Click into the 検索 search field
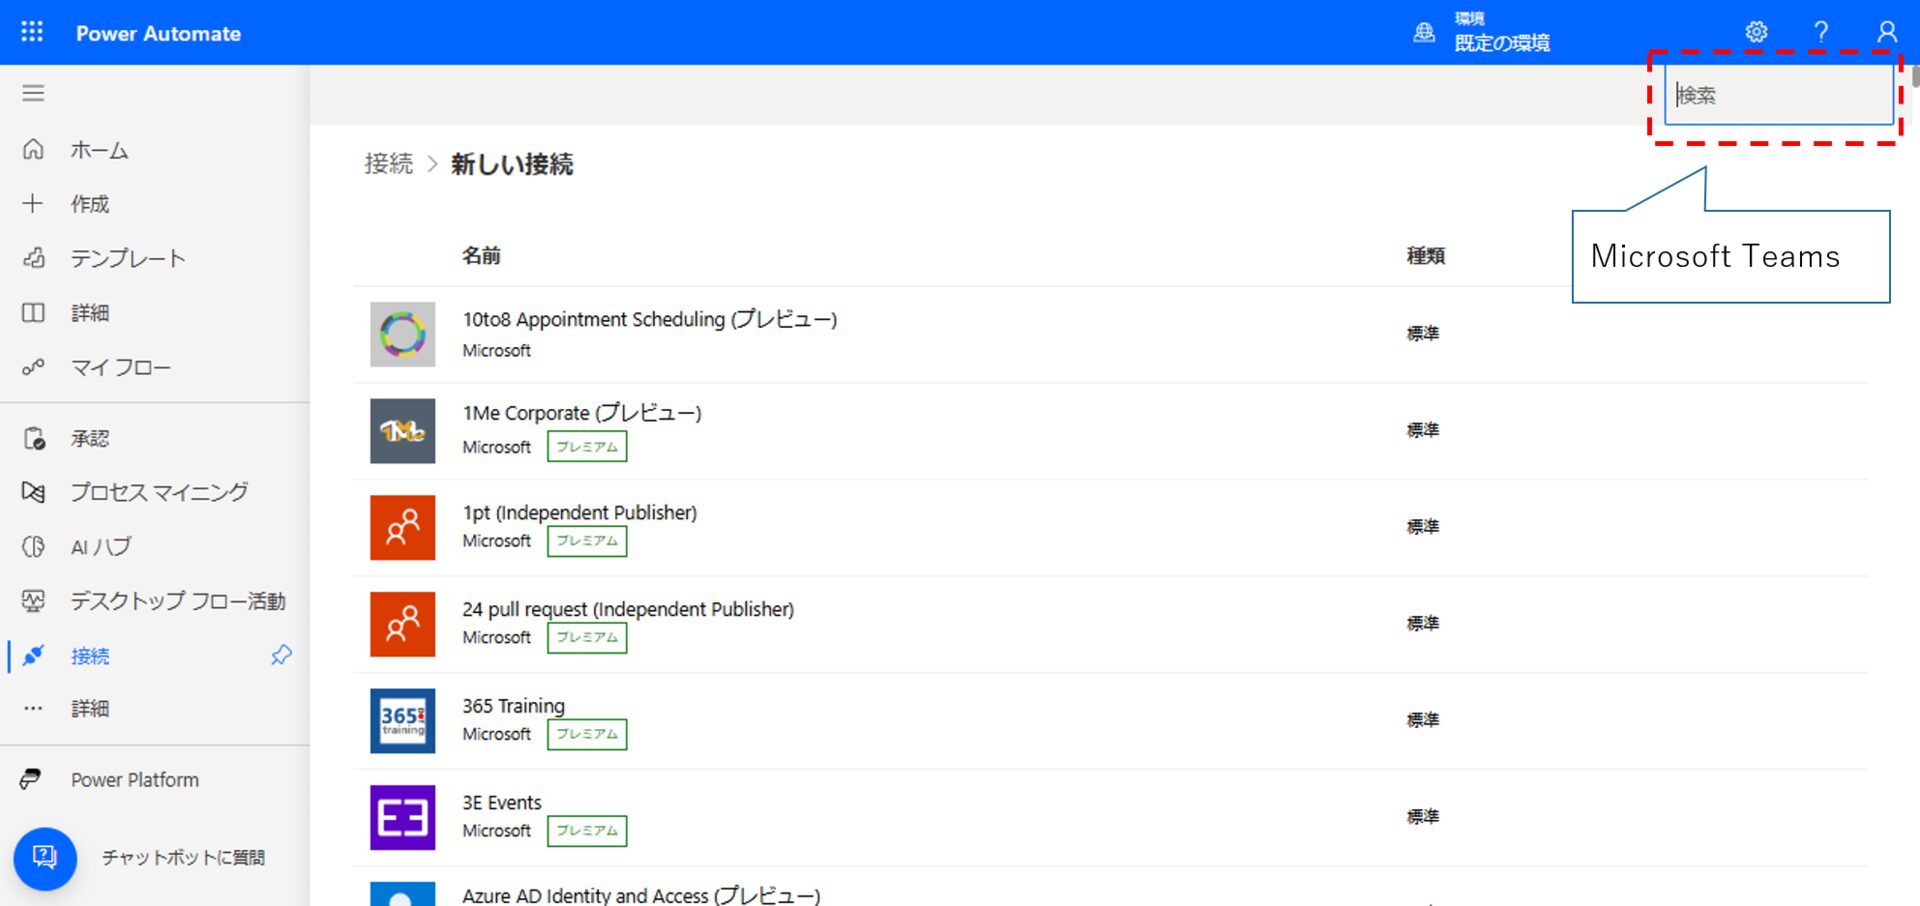Viewport: 1920px width, 906px height. [1779, 95]
